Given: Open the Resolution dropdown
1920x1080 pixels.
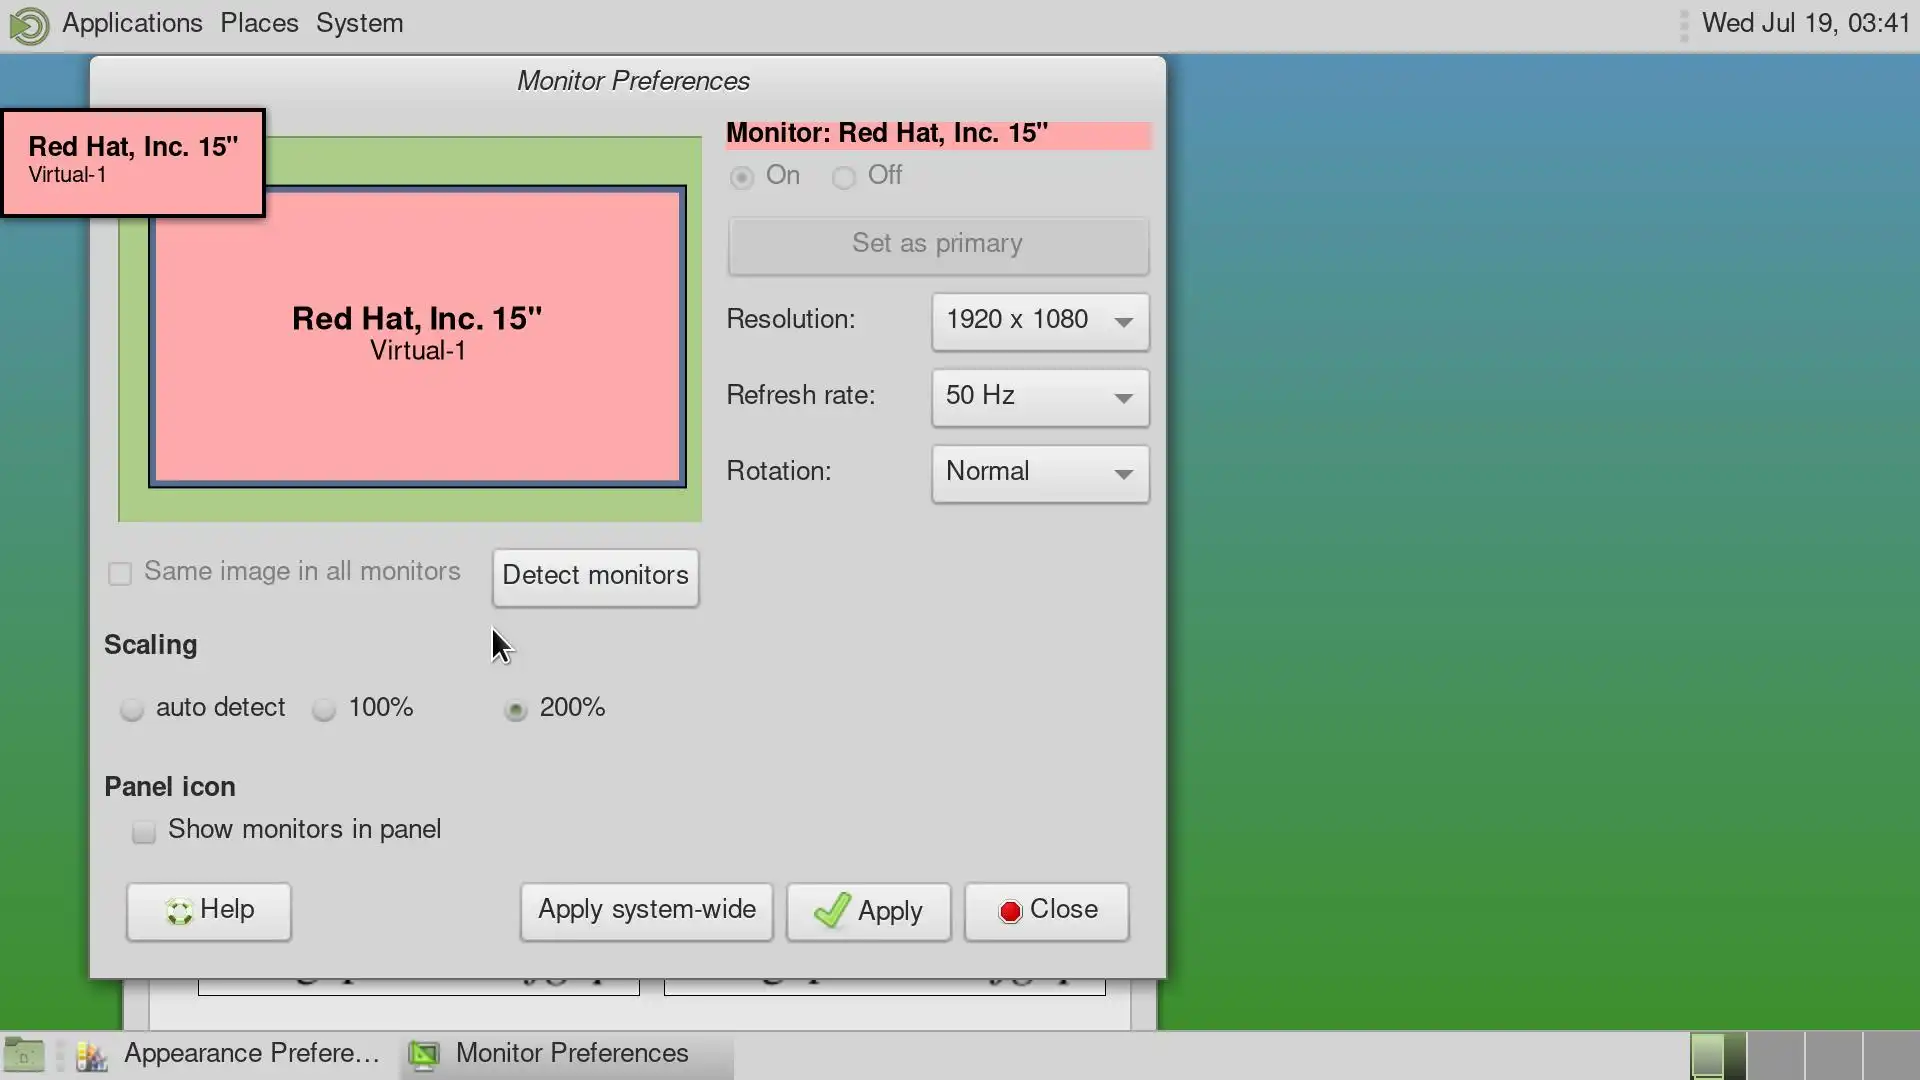Looking at the screenshot, I should tap(1040, 321).
